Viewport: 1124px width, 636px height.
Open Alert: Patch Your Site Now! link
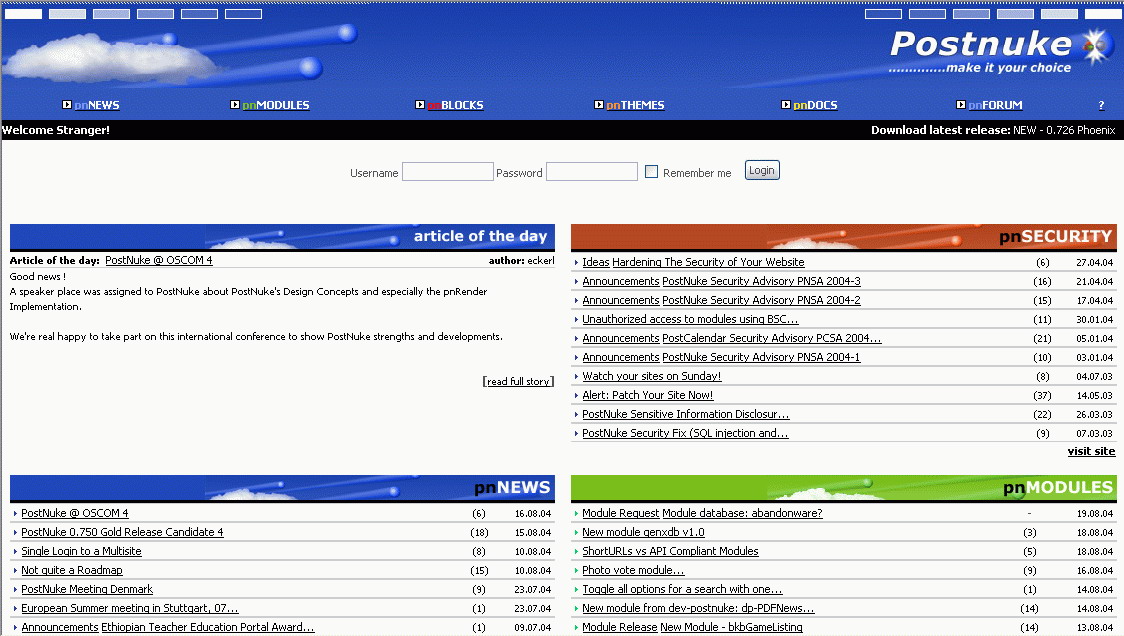point(647,395)
